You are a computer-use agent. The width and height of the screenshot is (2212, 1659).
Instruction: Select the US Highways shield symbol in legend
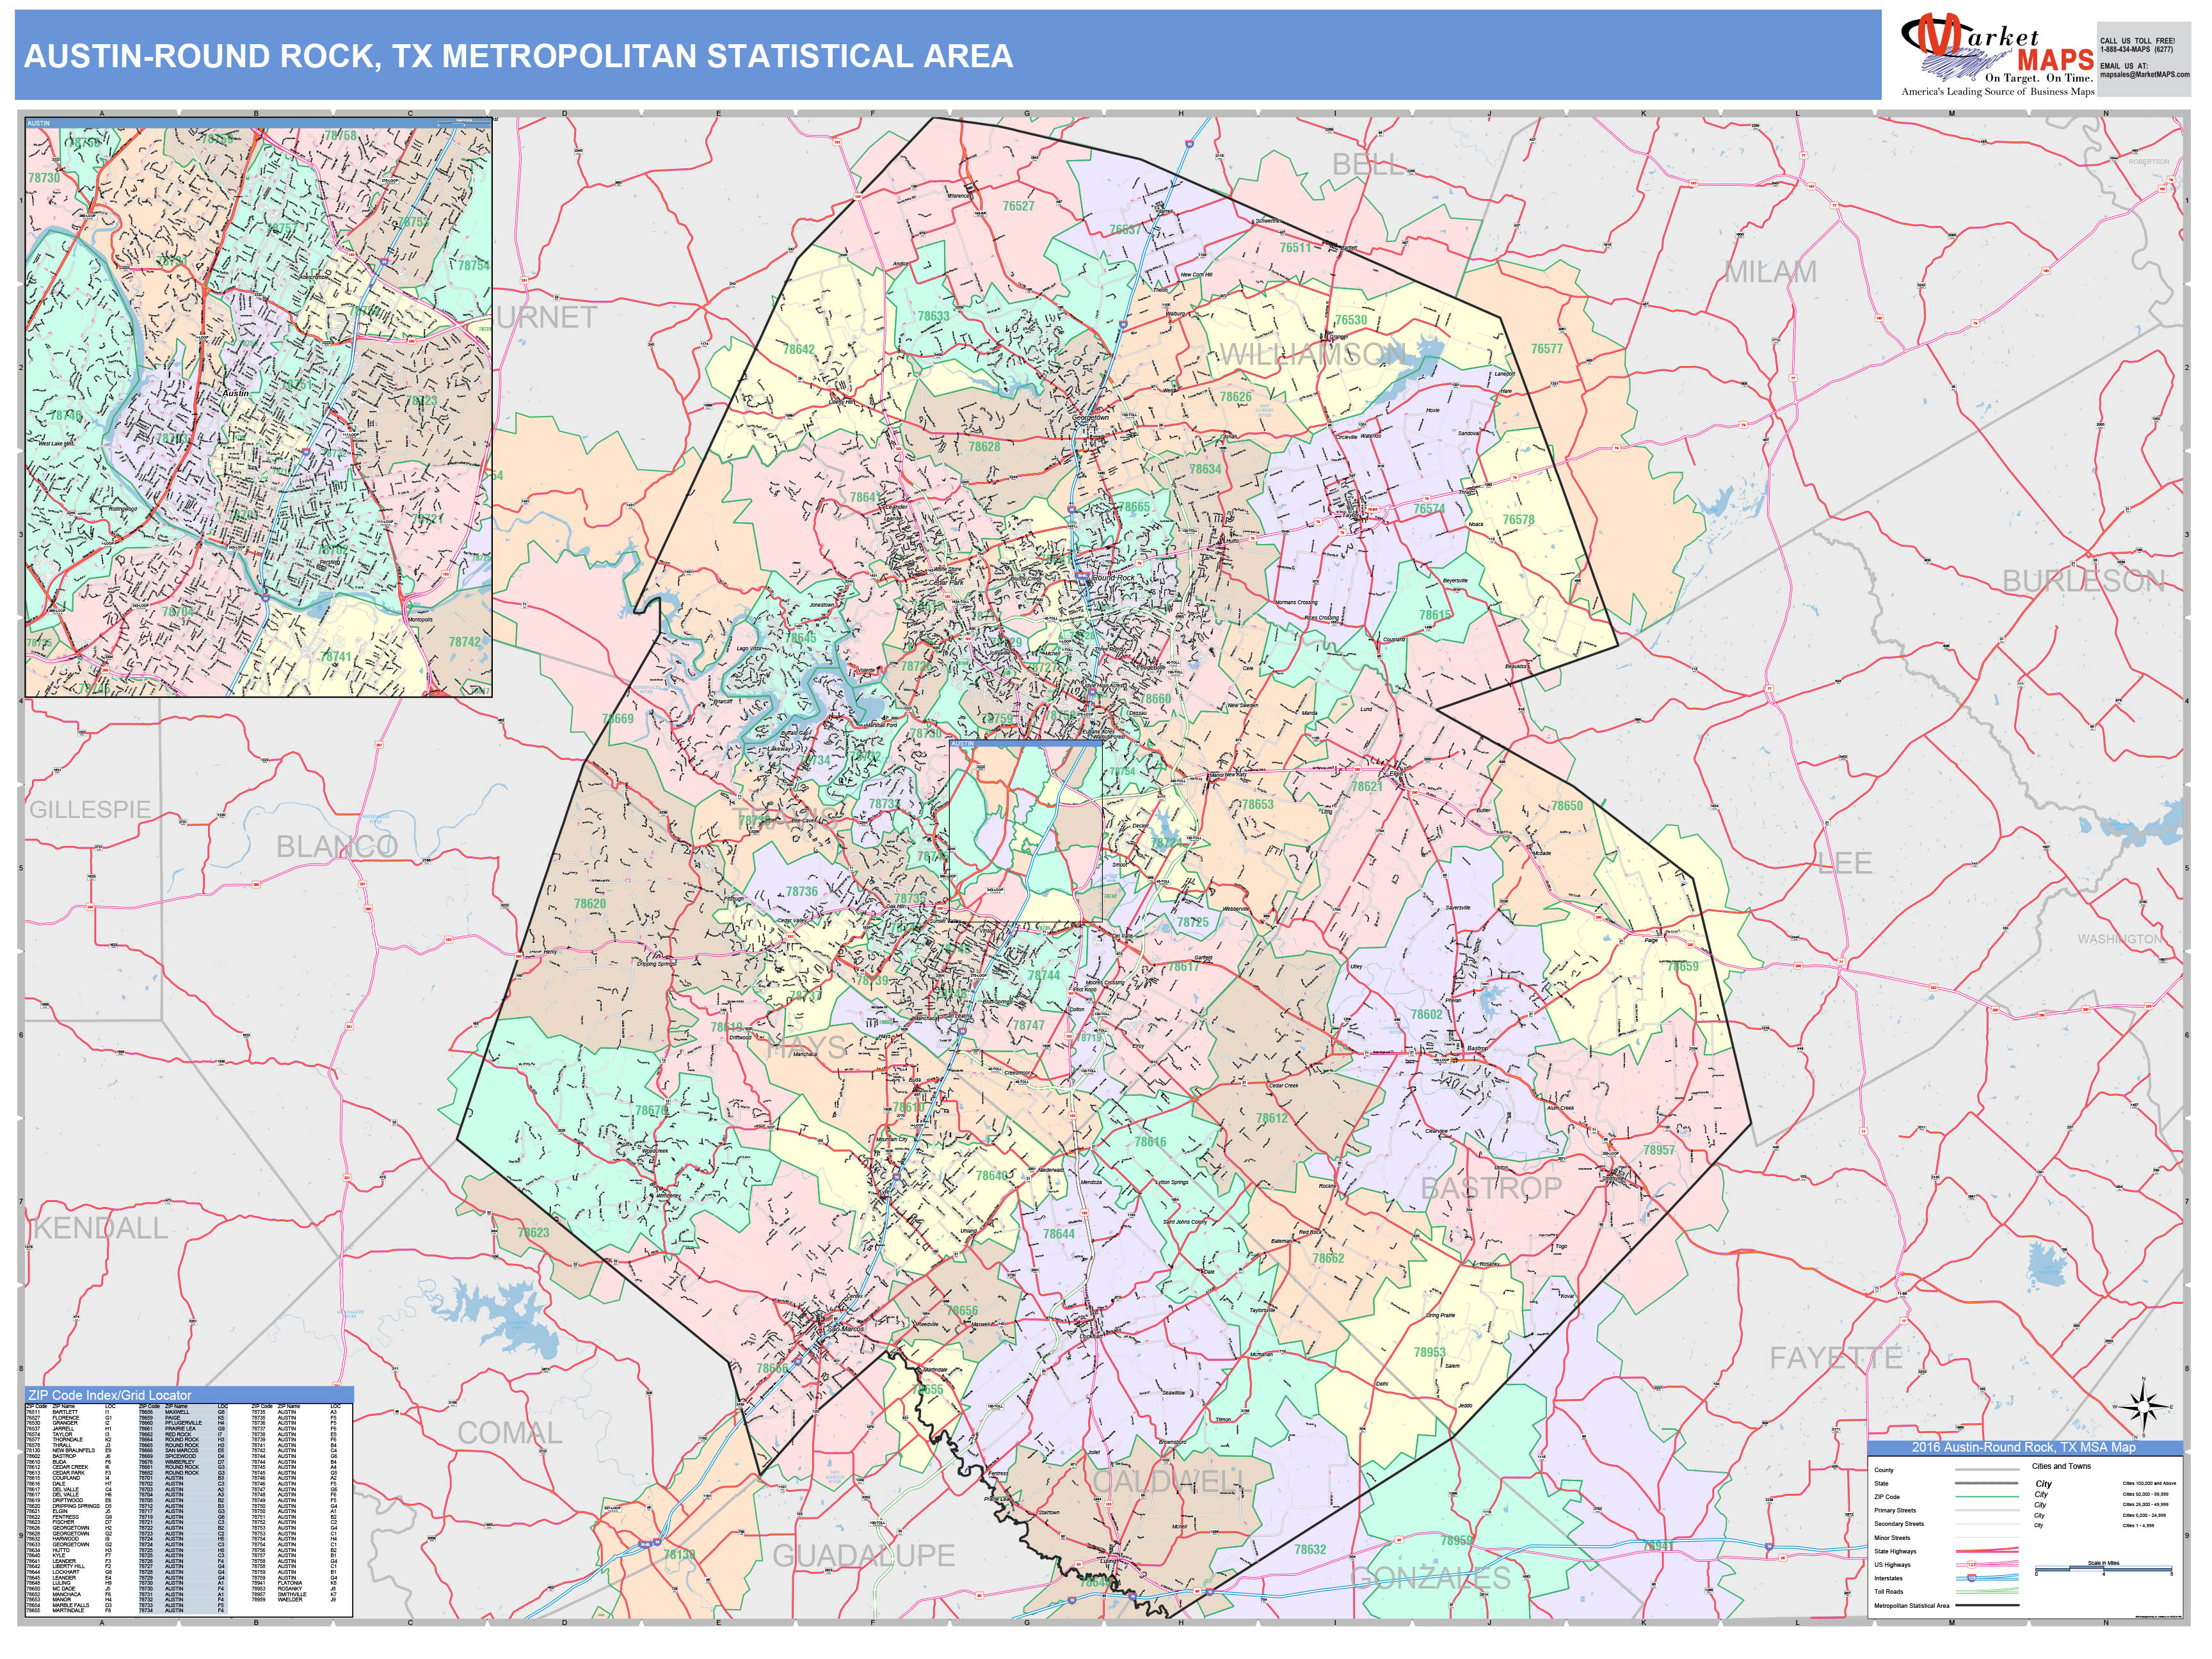pyautogui.click(x=1972, y=1564)
